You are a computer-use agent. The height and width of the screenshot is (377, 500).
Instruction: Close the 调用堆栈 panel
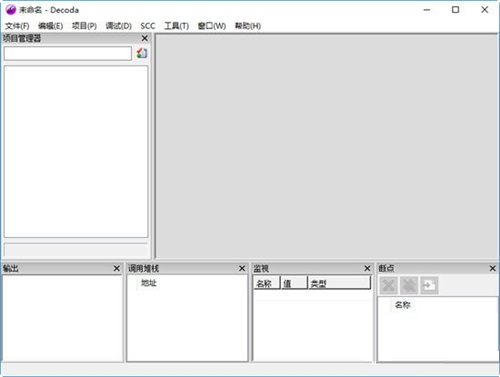pyautogui.click(x=242, y=268)
